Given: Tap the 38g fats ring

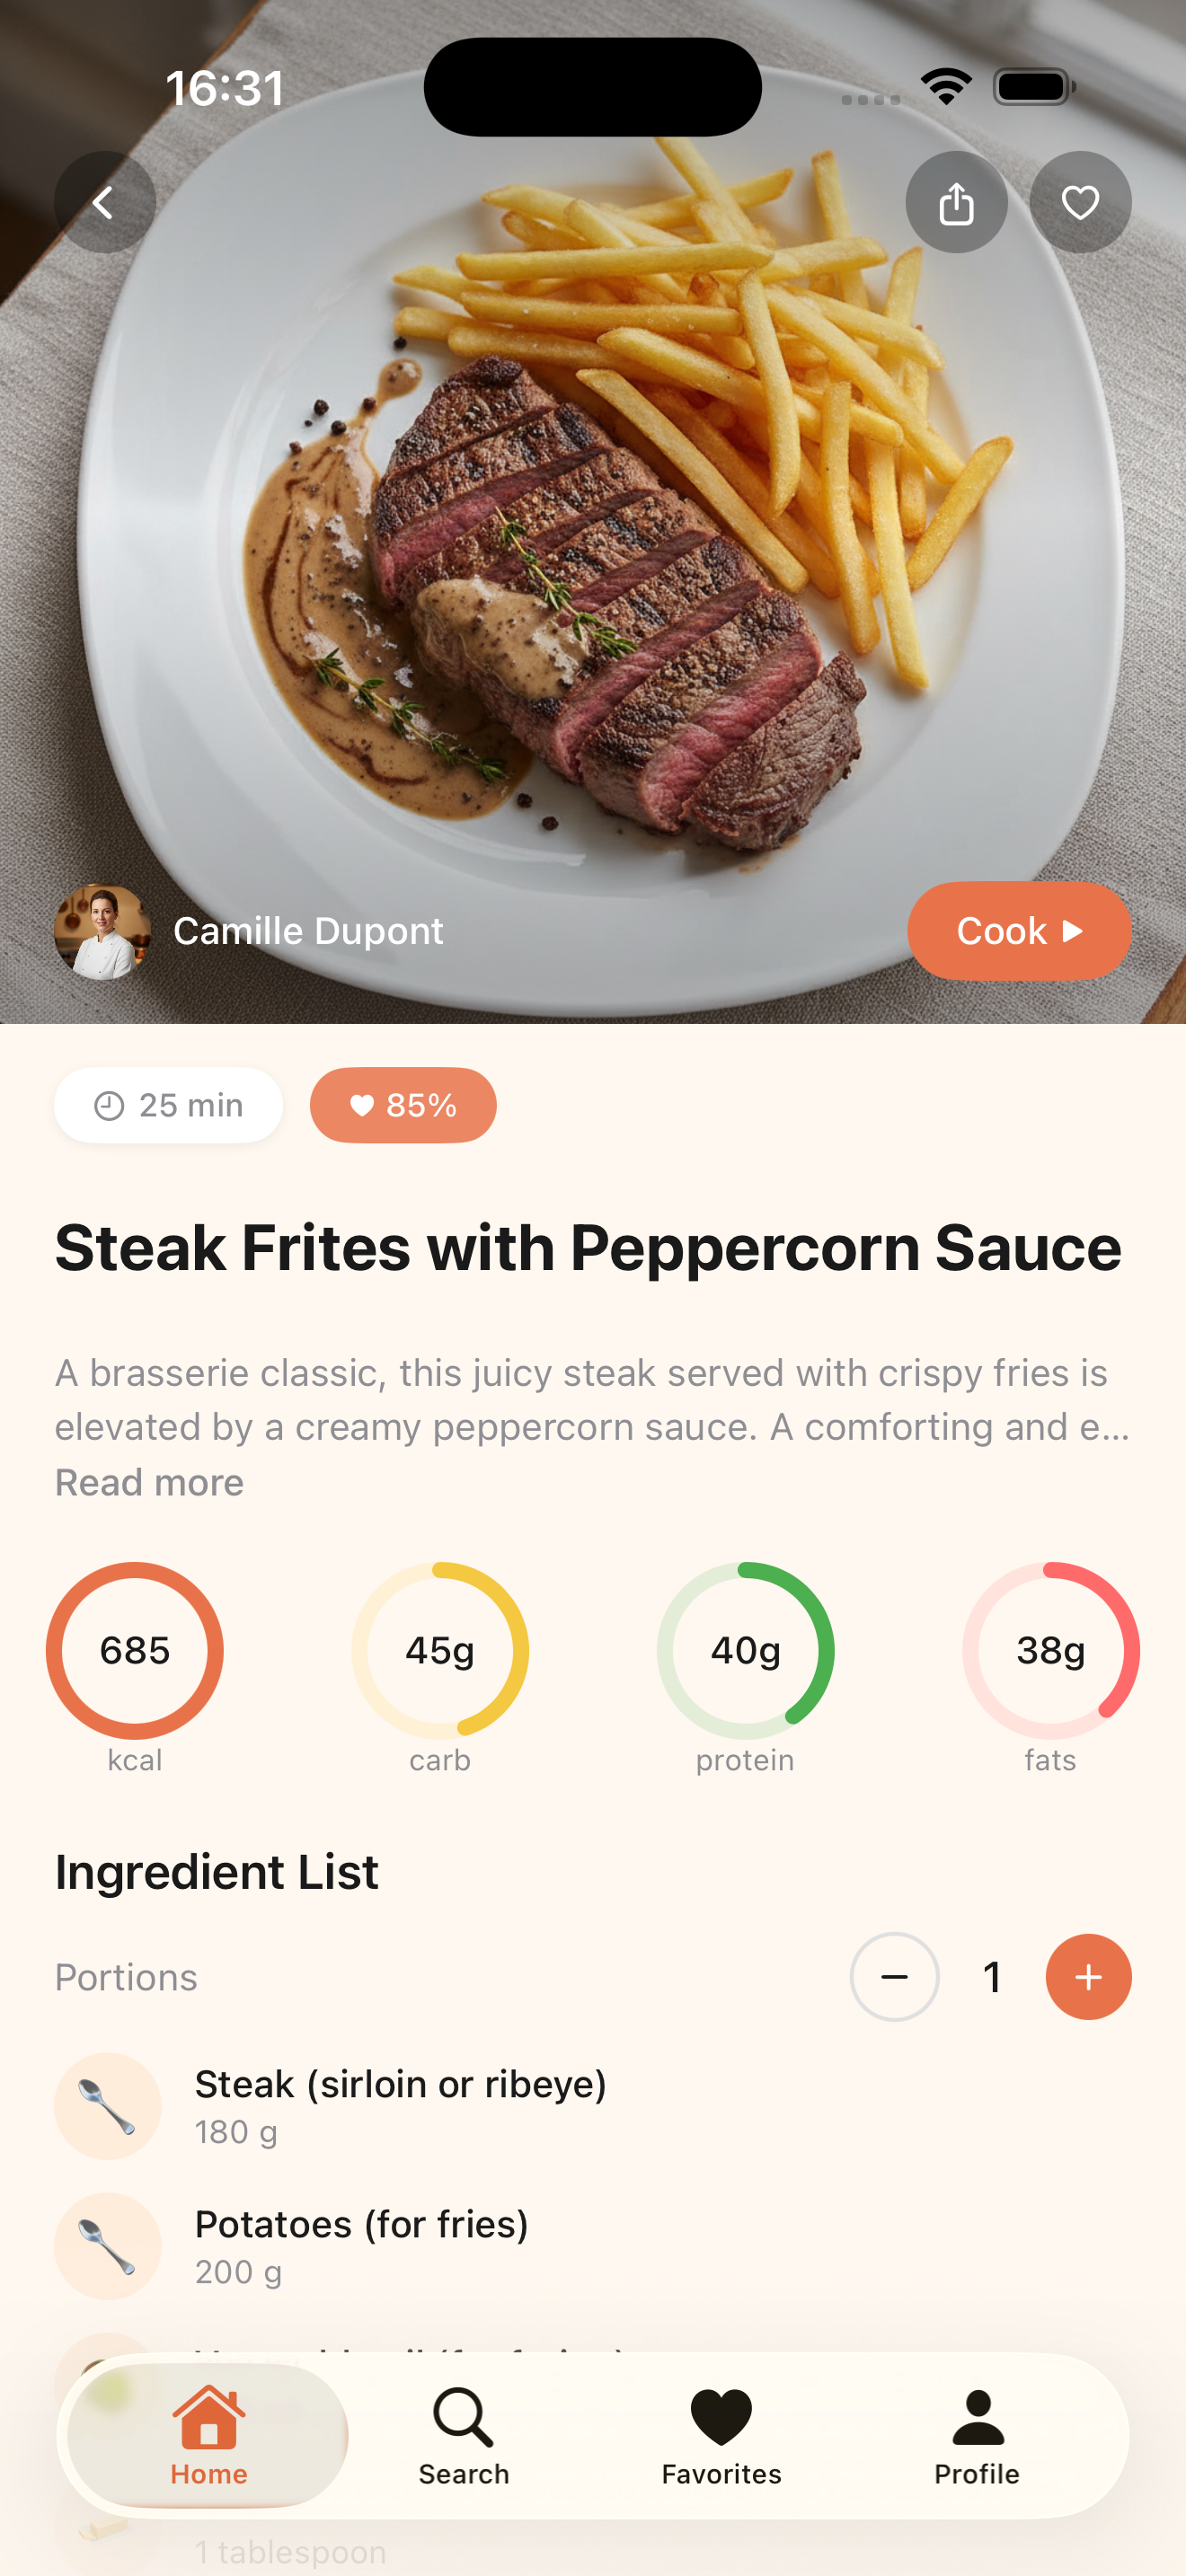Looking at the screenshot, I should pyautogui.click(x=1050, y=1650).
